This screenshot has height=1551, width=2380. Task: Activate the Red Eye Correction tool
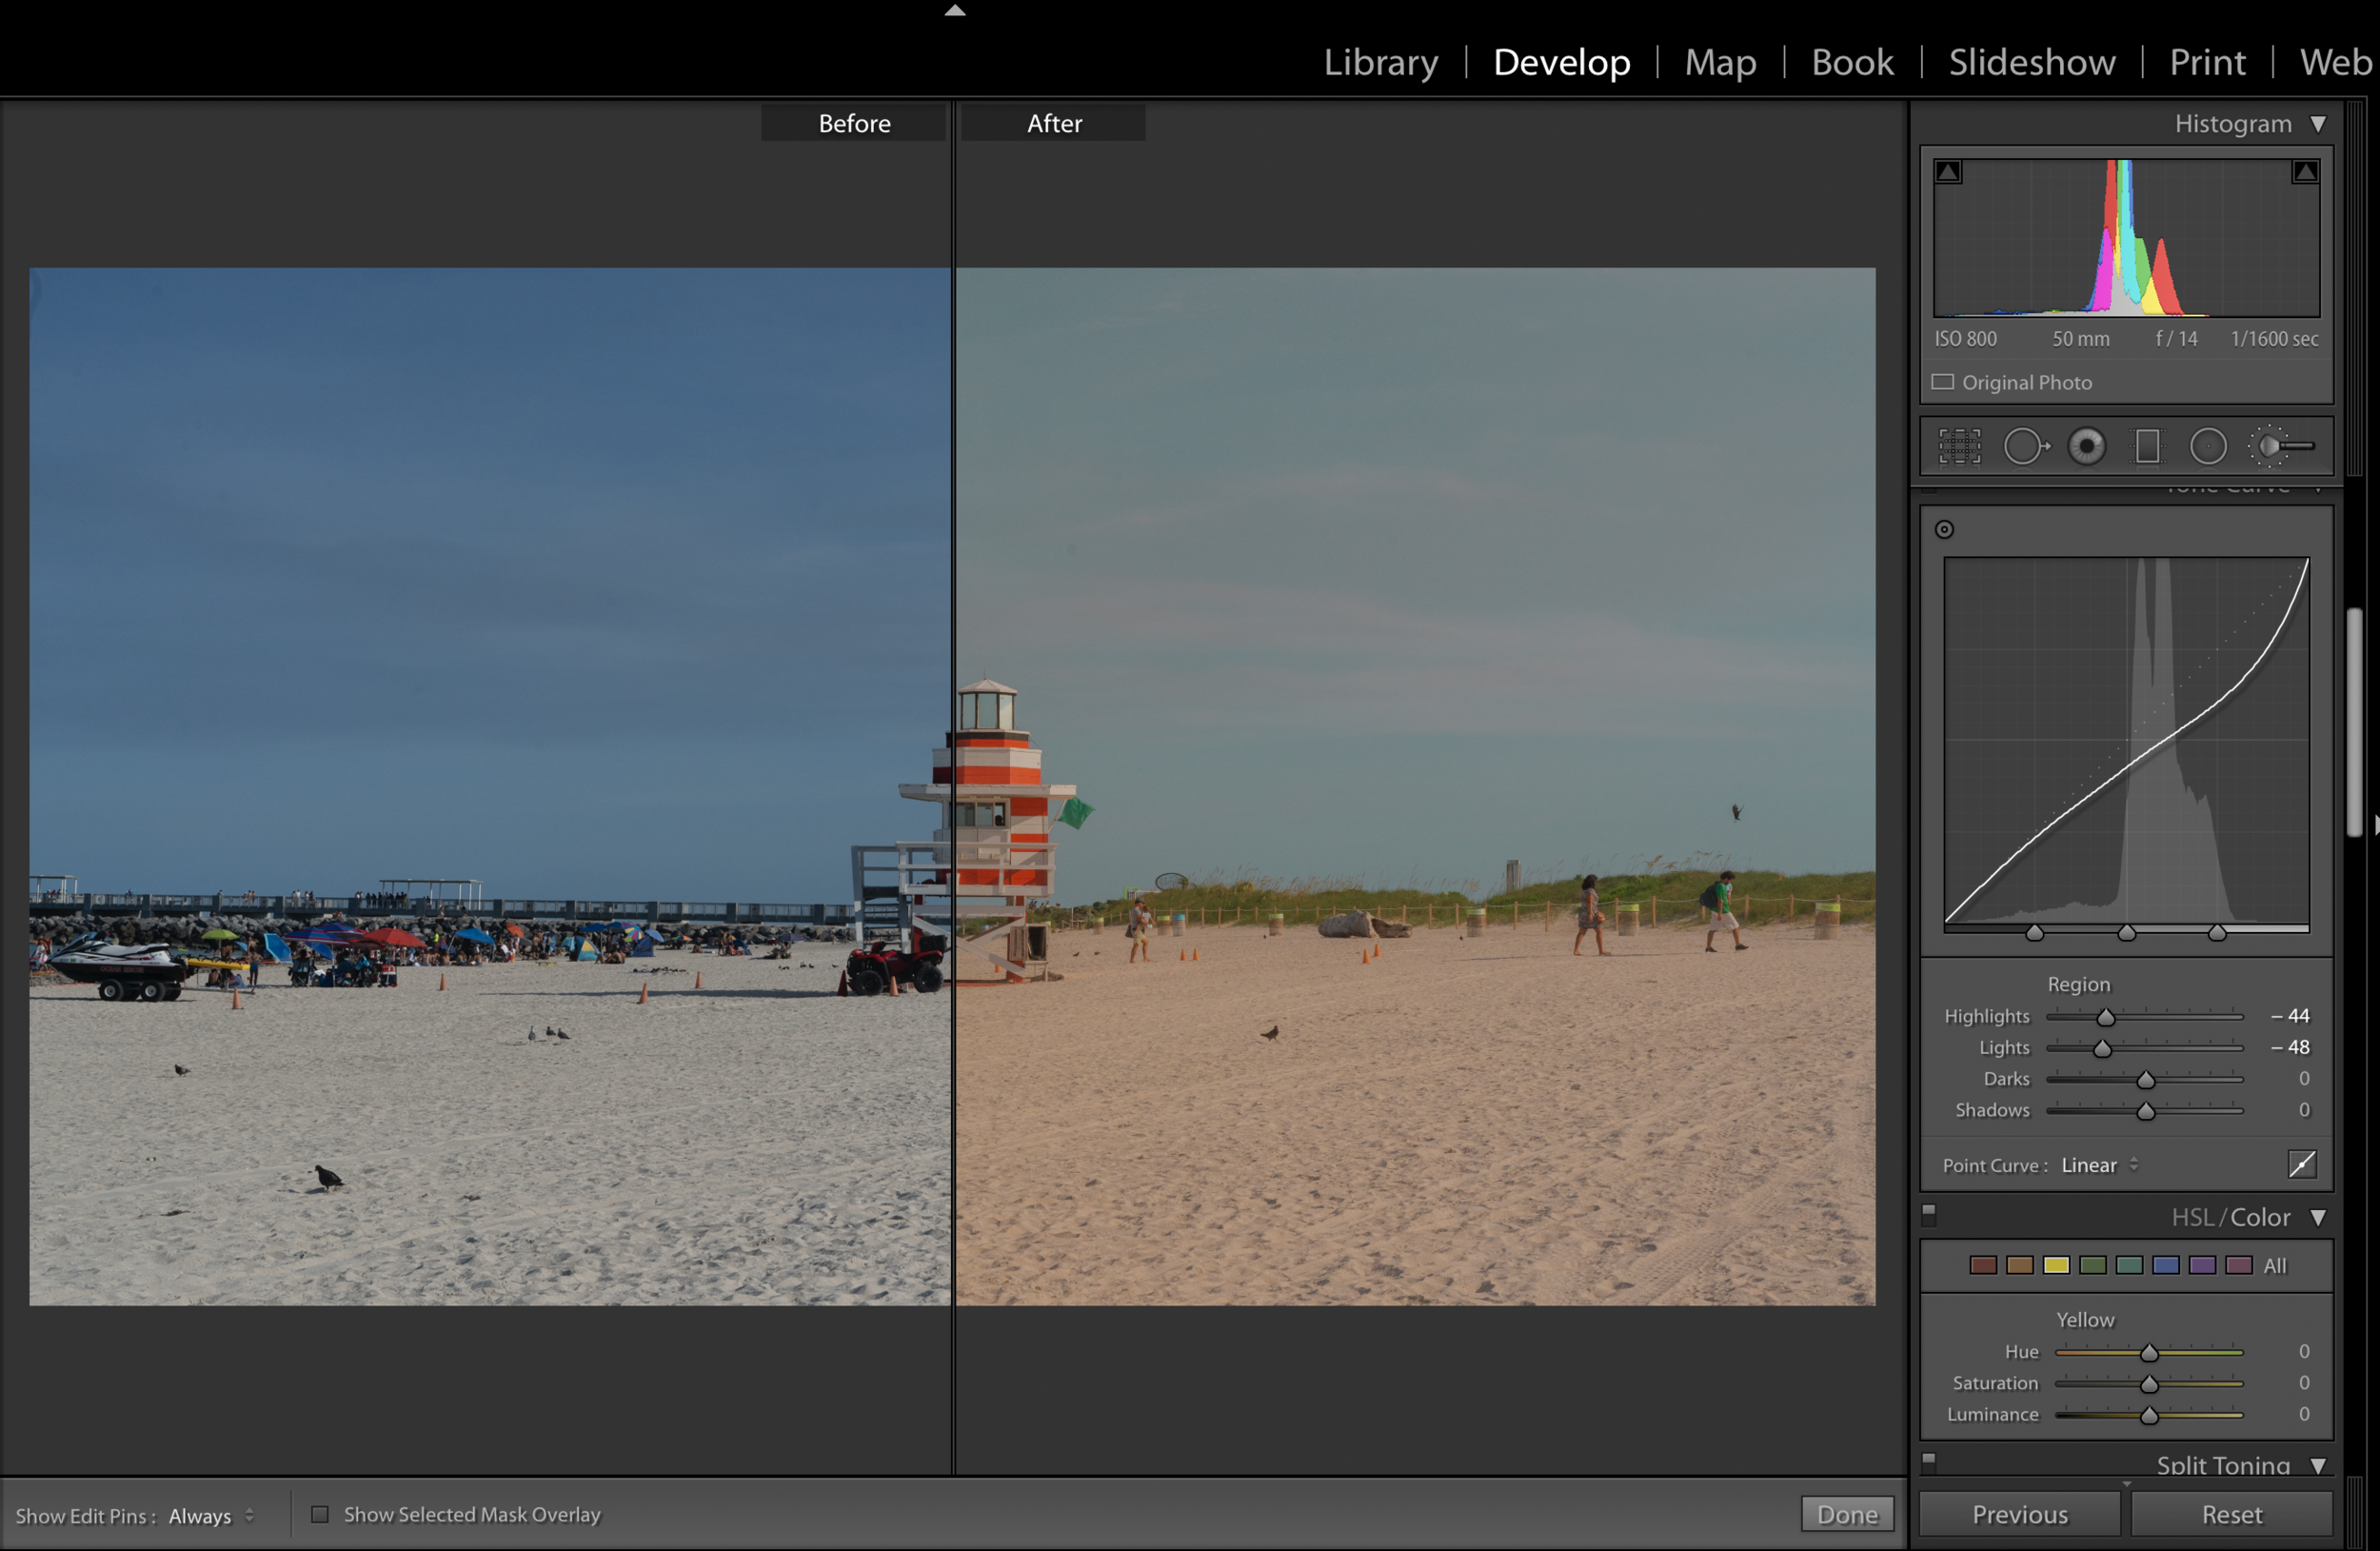[2087, 446]
